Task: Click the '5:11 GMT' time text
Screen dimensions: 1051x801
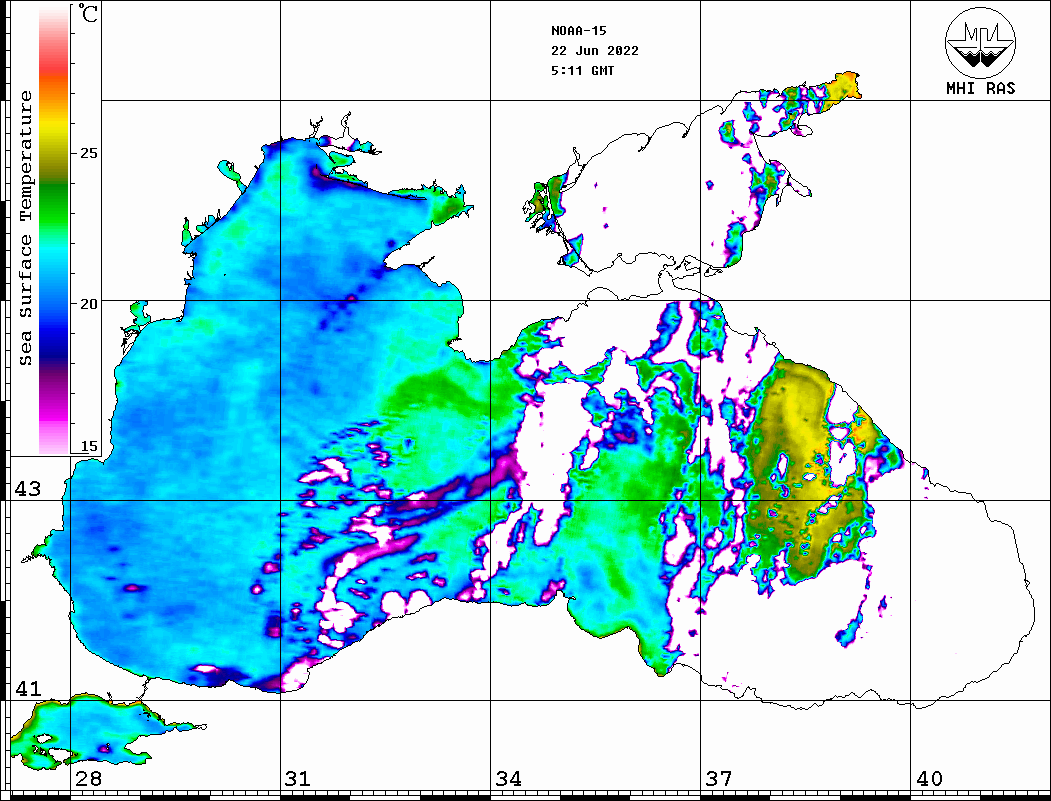Action: [x=582, y=71]
